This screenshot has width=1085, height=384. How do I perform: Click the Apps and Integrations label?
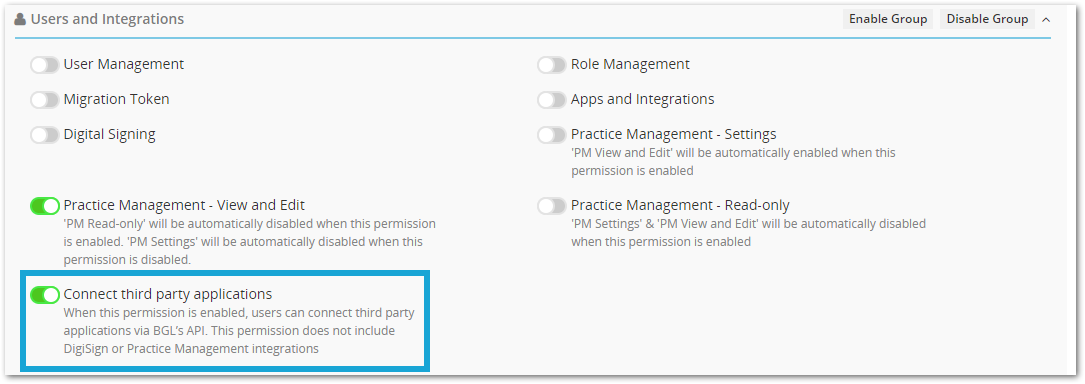643,100
